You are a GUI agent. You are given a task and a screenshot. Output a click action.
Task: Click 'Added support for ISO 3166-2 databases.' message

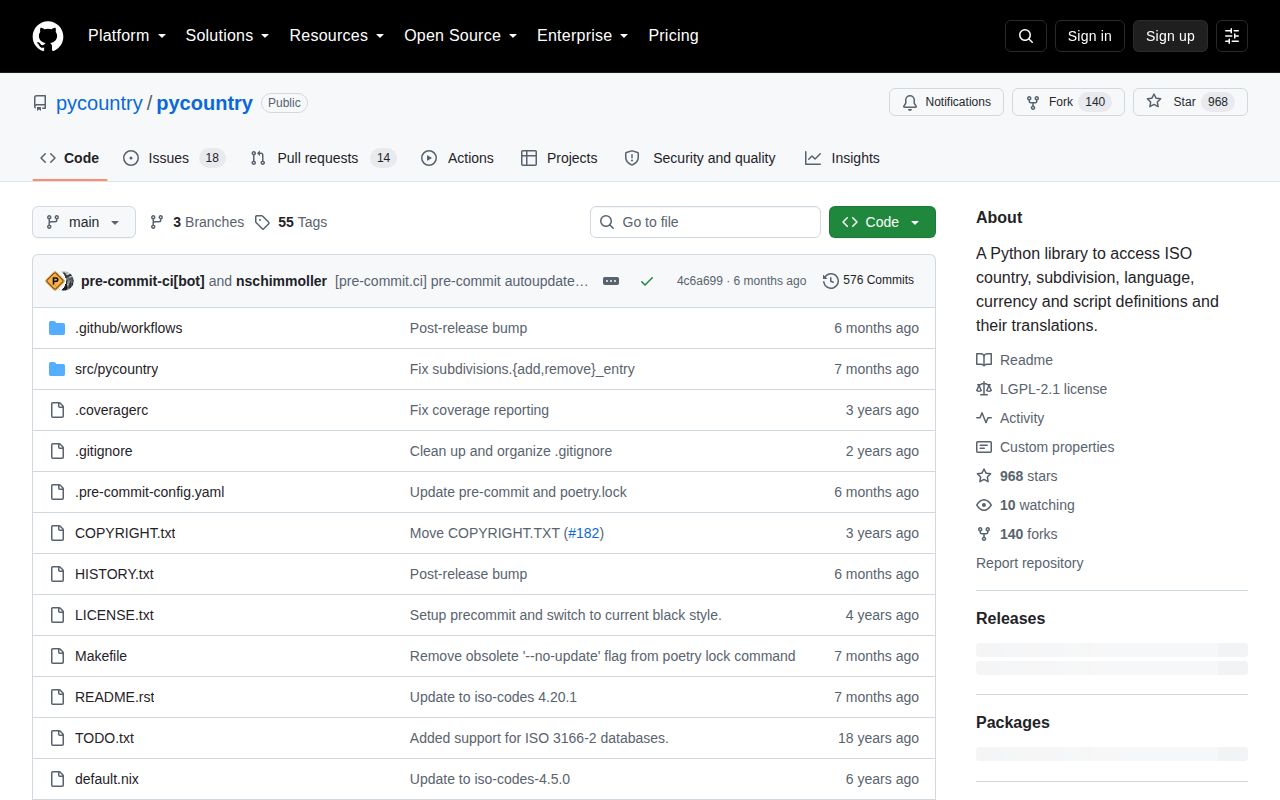pyautogui.click(x=539, y=738)
